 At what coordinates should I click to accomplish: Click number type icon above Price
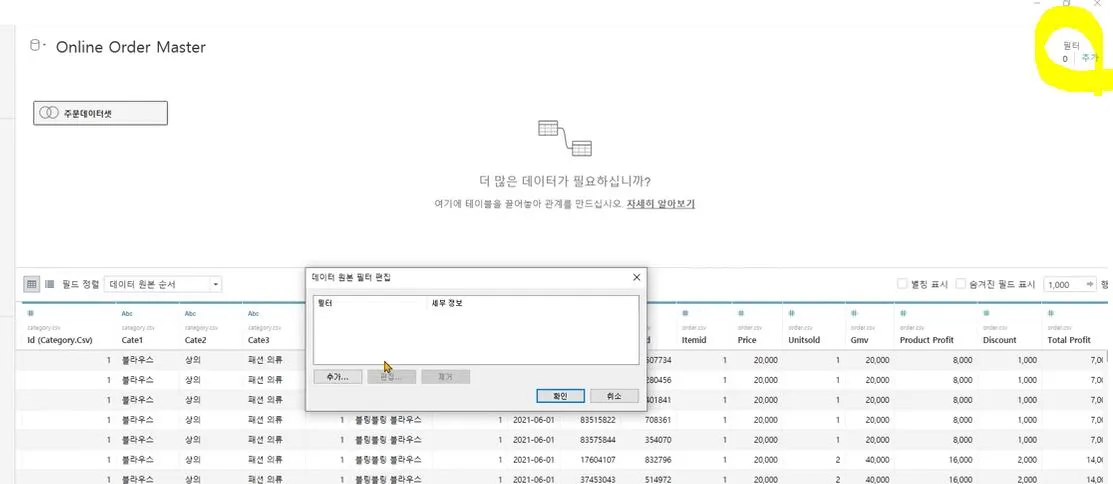point(742,313)
